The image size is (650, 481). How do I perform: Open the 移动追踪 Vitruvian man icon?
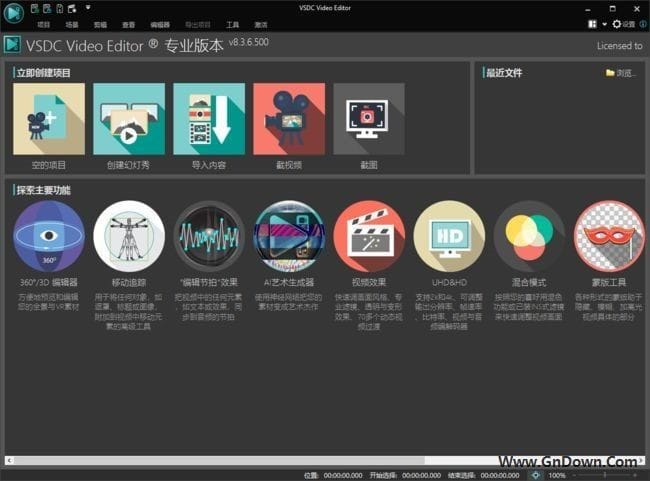pyautogui.click(x=129, y=236)
